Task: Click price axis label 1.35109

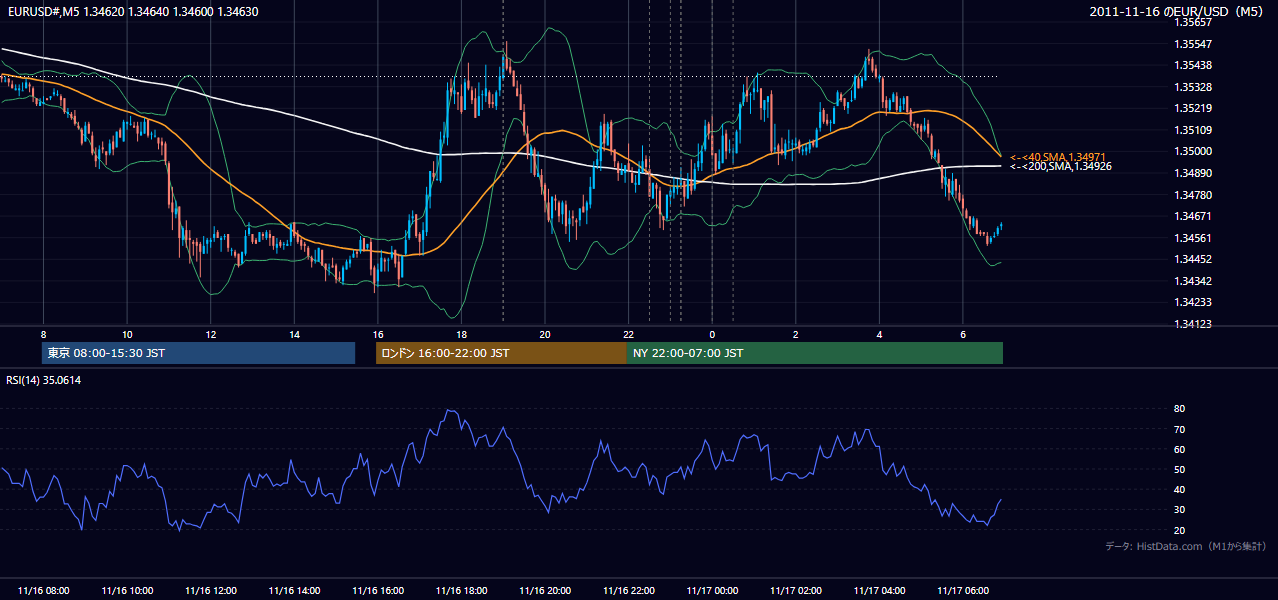Action: [x=1193, y=131]
